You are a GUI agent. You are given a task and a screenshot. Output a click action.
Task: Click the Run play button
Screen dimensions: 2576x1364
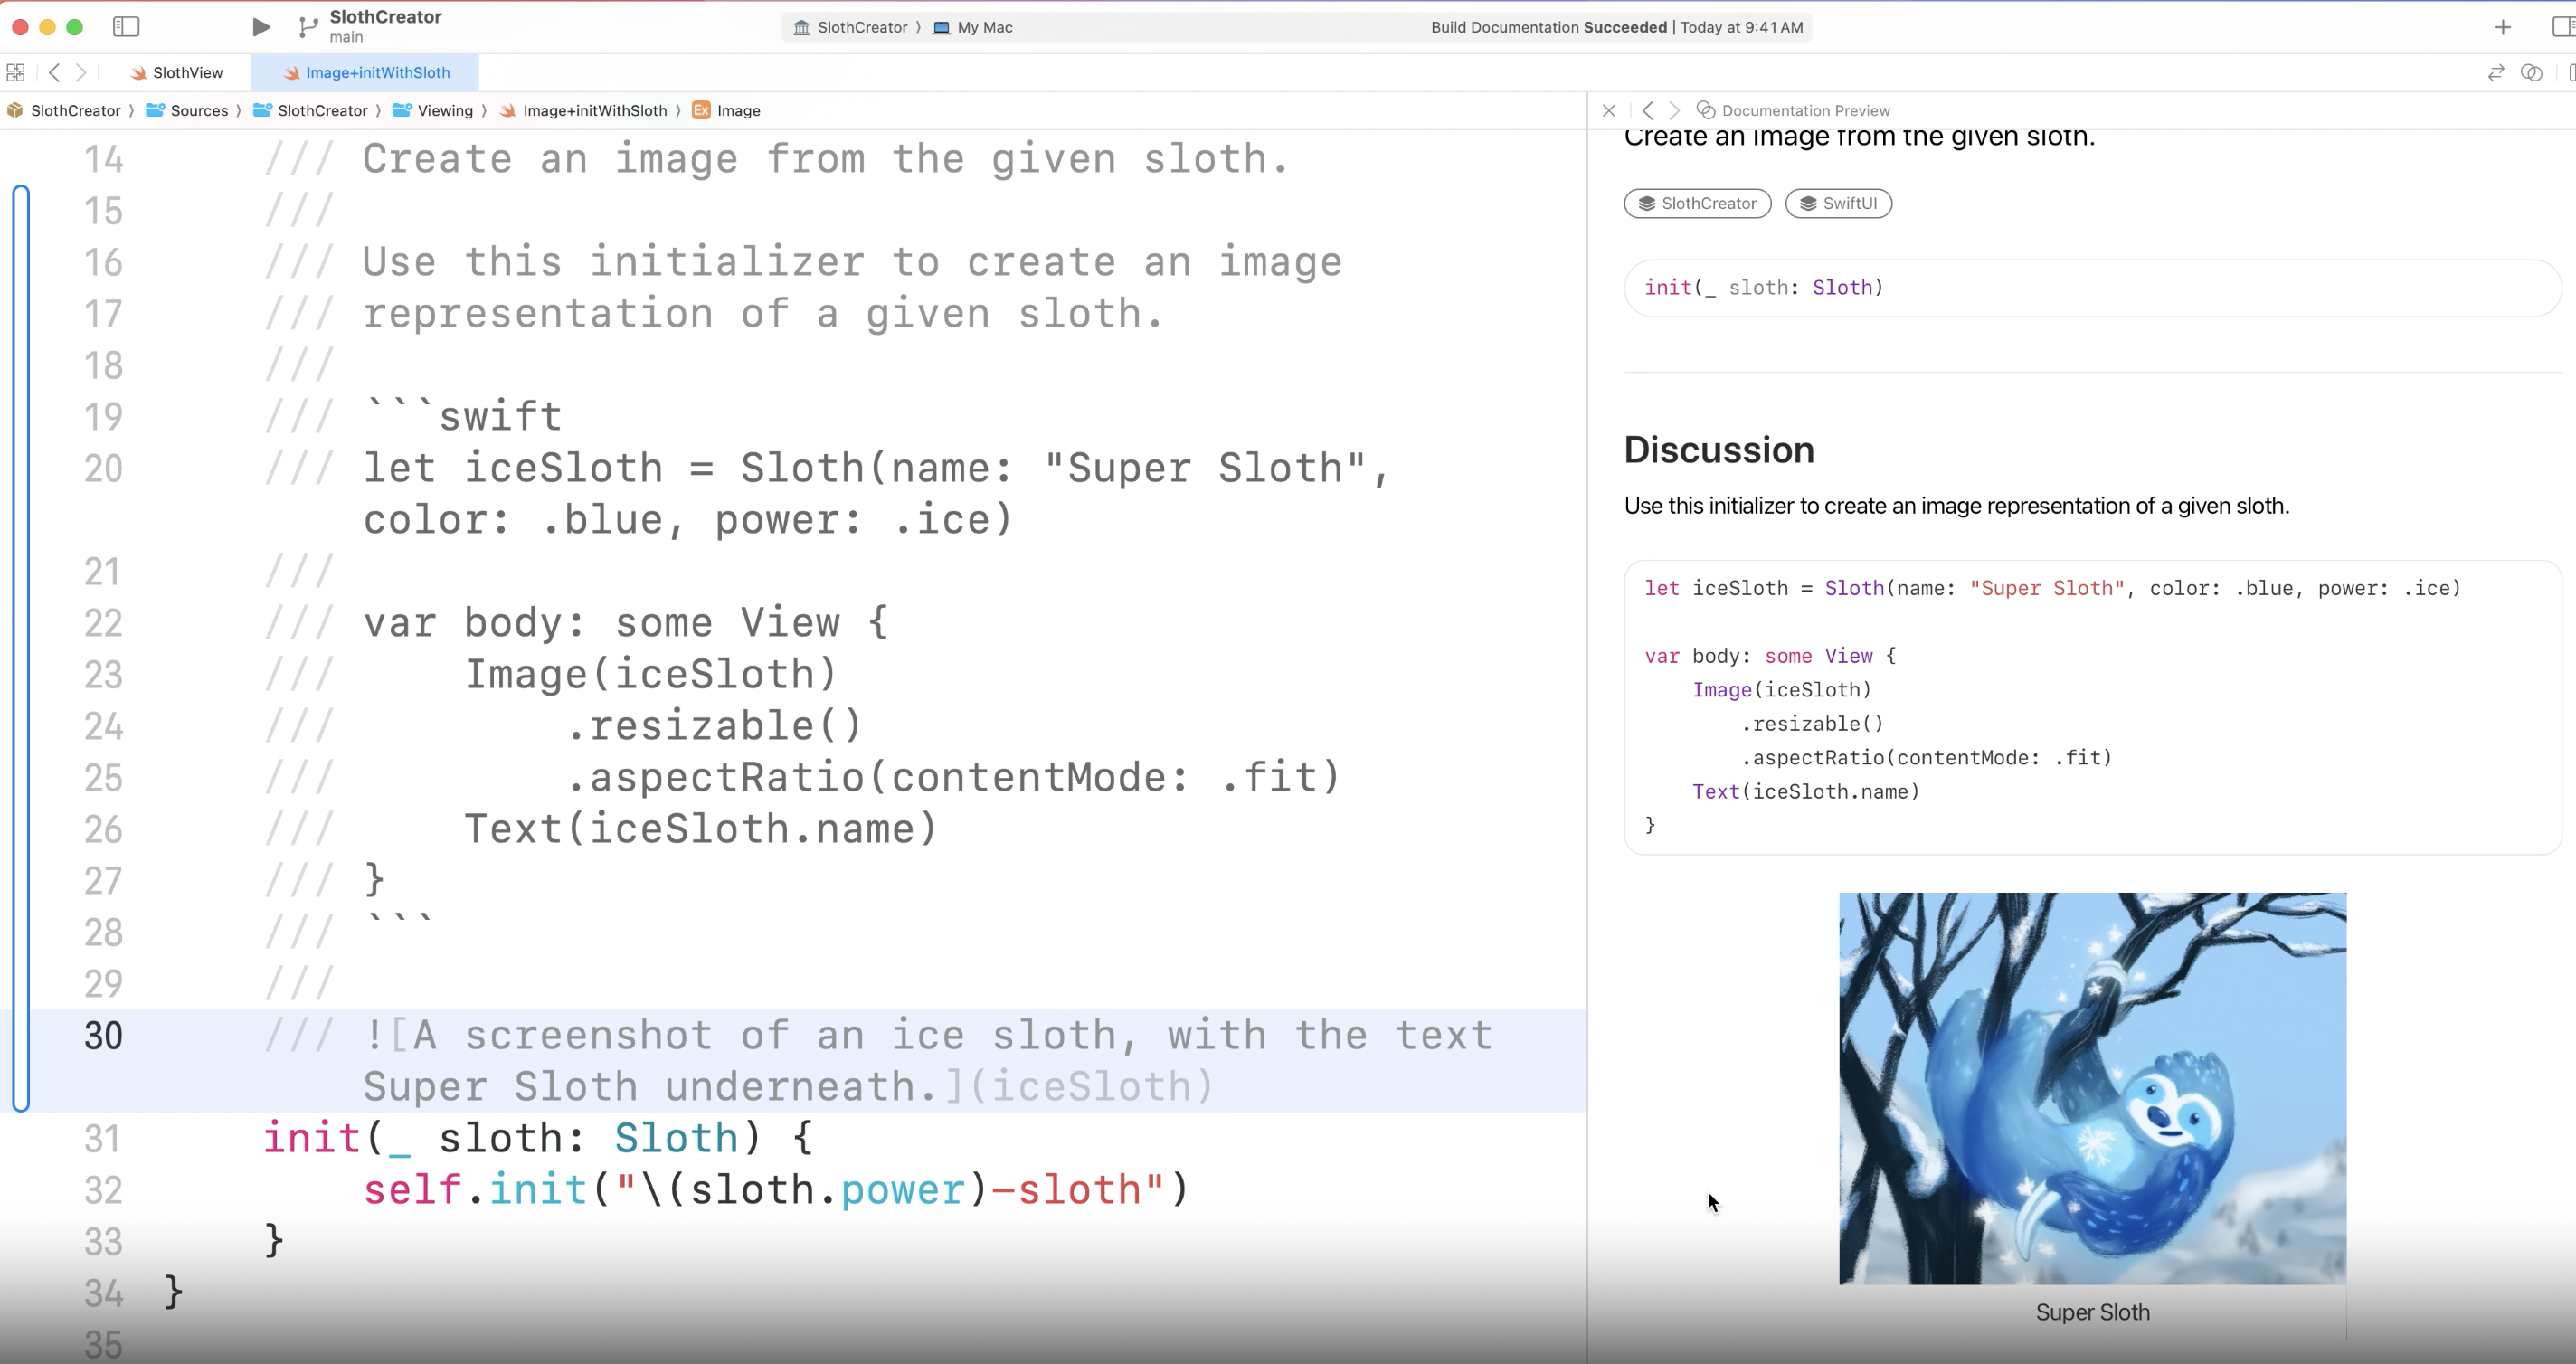260,27
